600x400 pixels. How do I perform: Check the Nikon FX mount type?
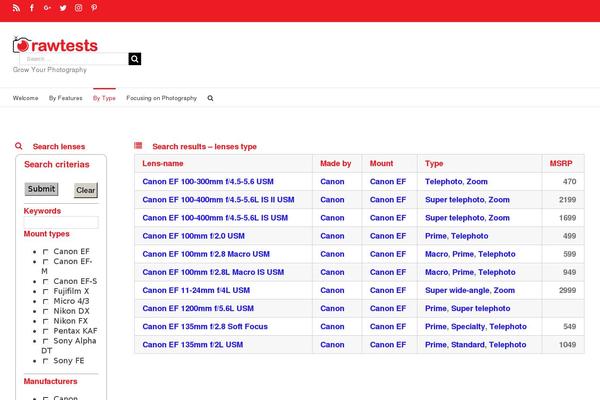coord(46,321)
